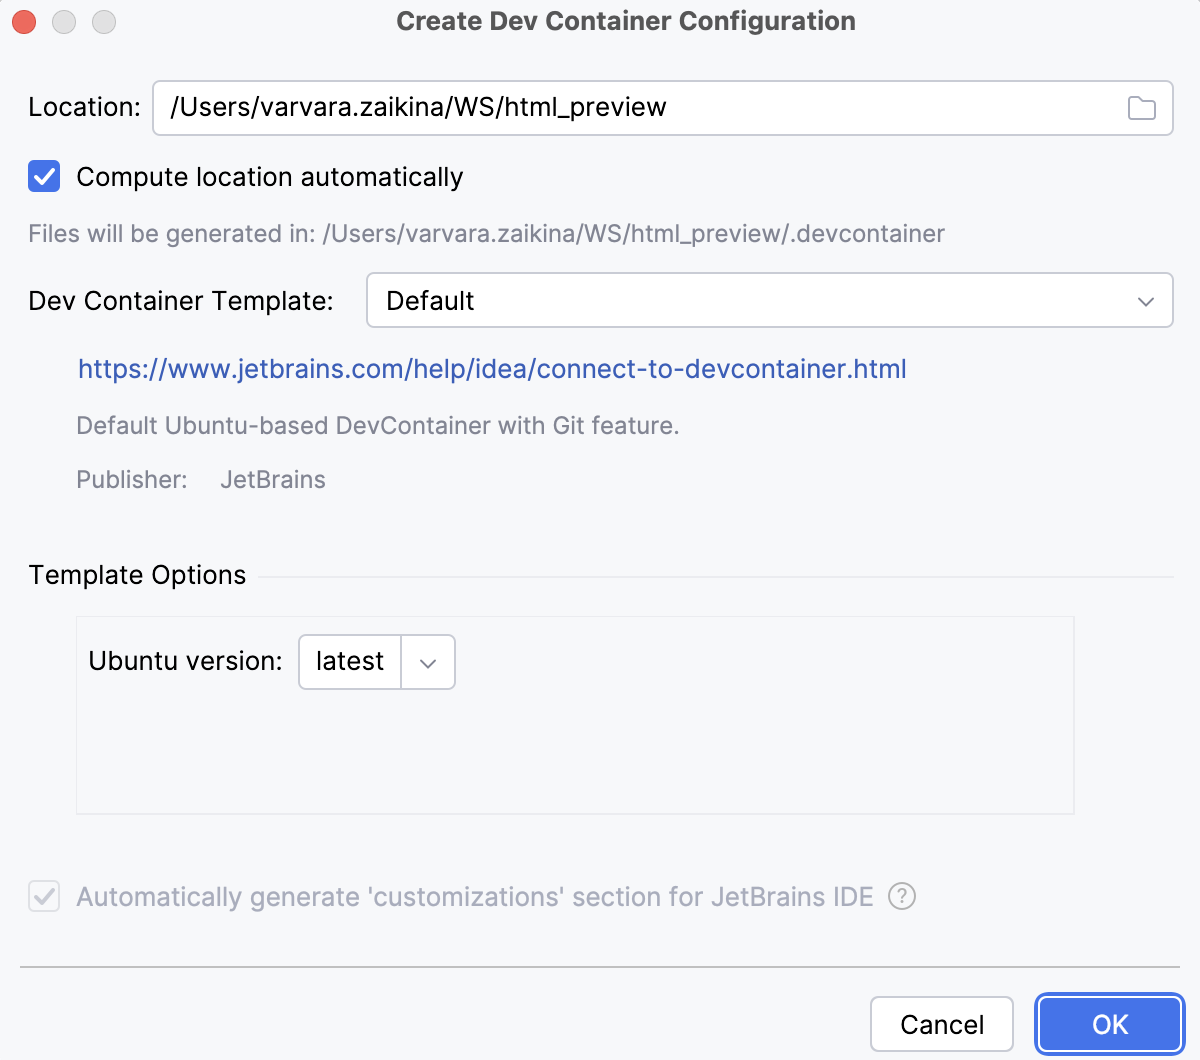Viewport: 1200px width, 1060px height.
Task: Open the Dev Container Template selector
Action: click(770, 300)
